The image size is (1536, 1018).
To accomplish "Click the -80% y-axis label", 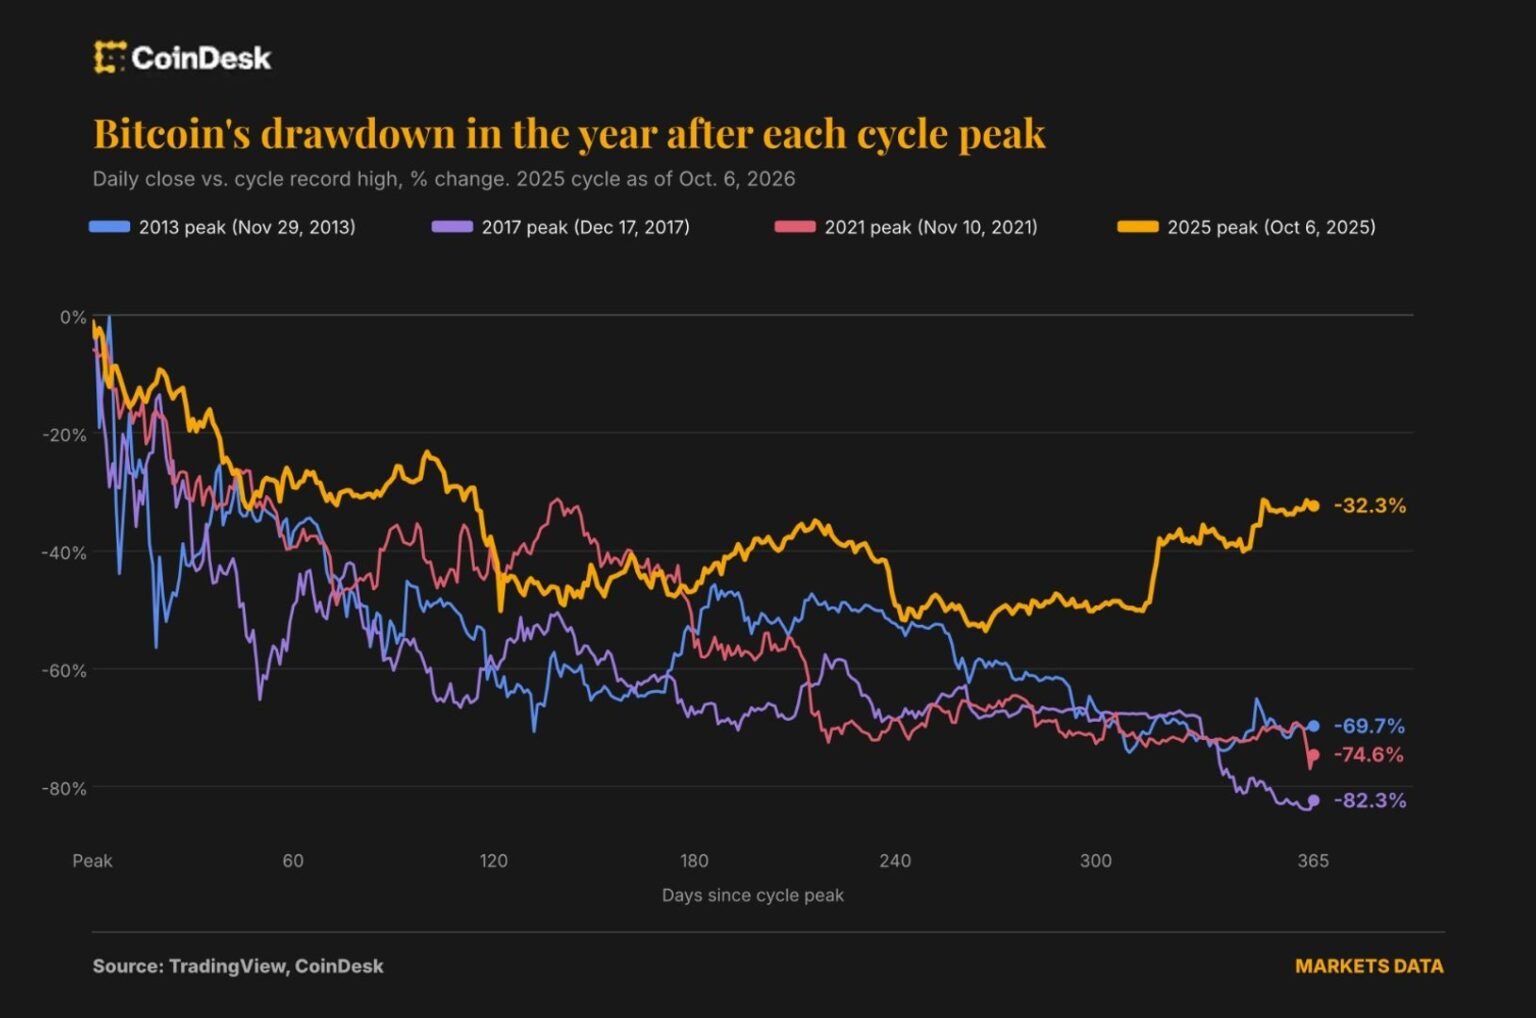I will pyautogui.click(x=64, y=789).
